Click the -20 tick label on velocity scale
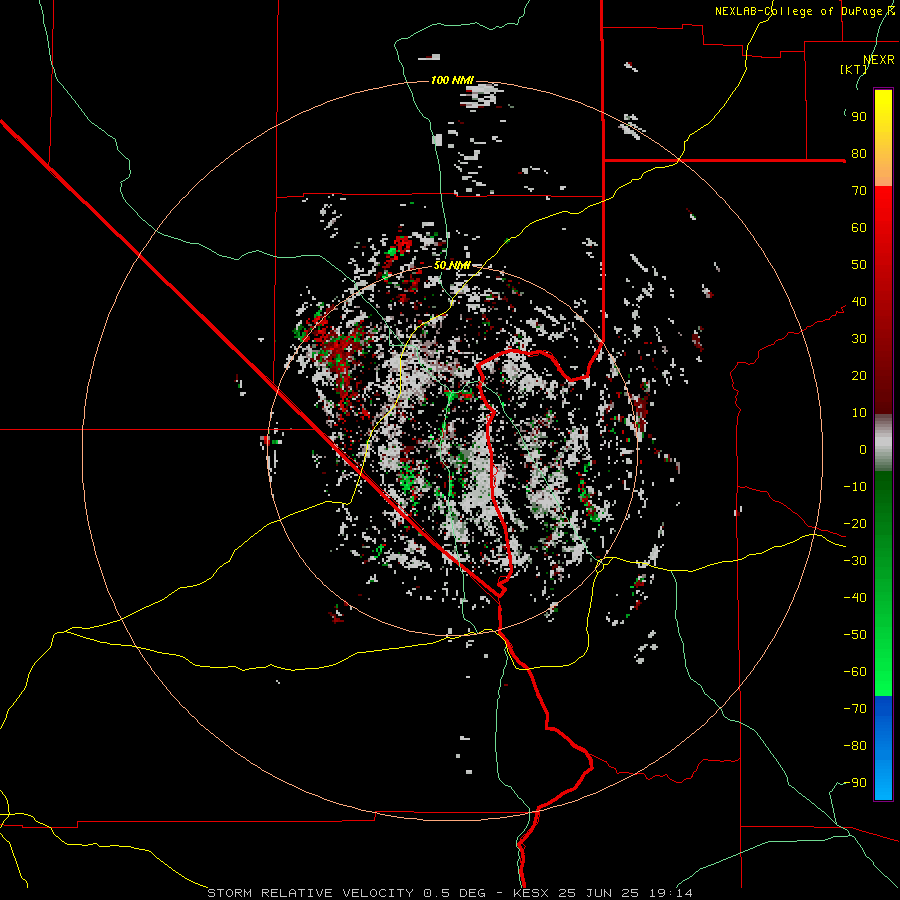 (x=855, y=523)
